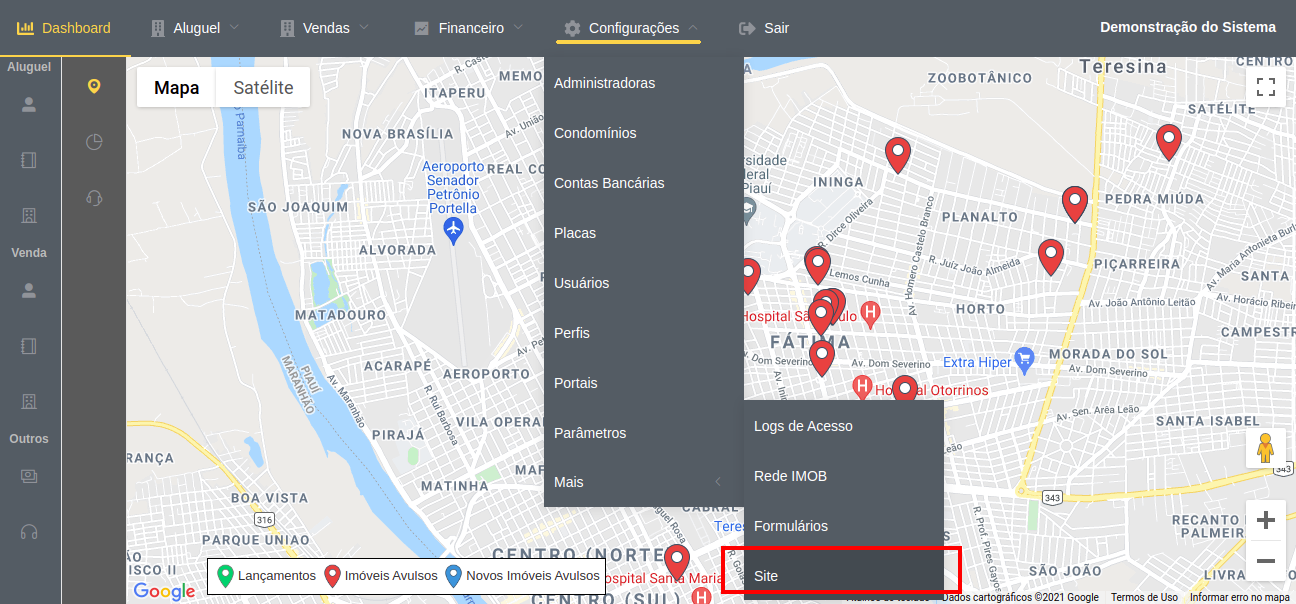Open the Dashboard tab
Screen dimensions: 1296x604
(64, 28)
